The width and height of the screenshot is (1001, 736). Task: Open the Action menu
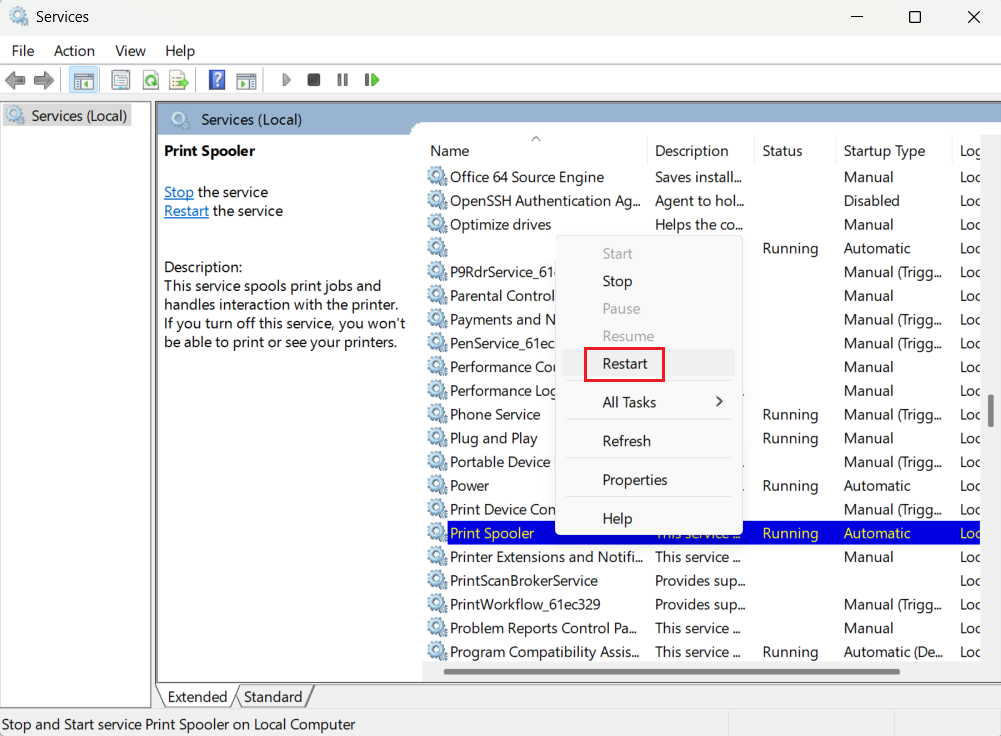click(74, 51)
